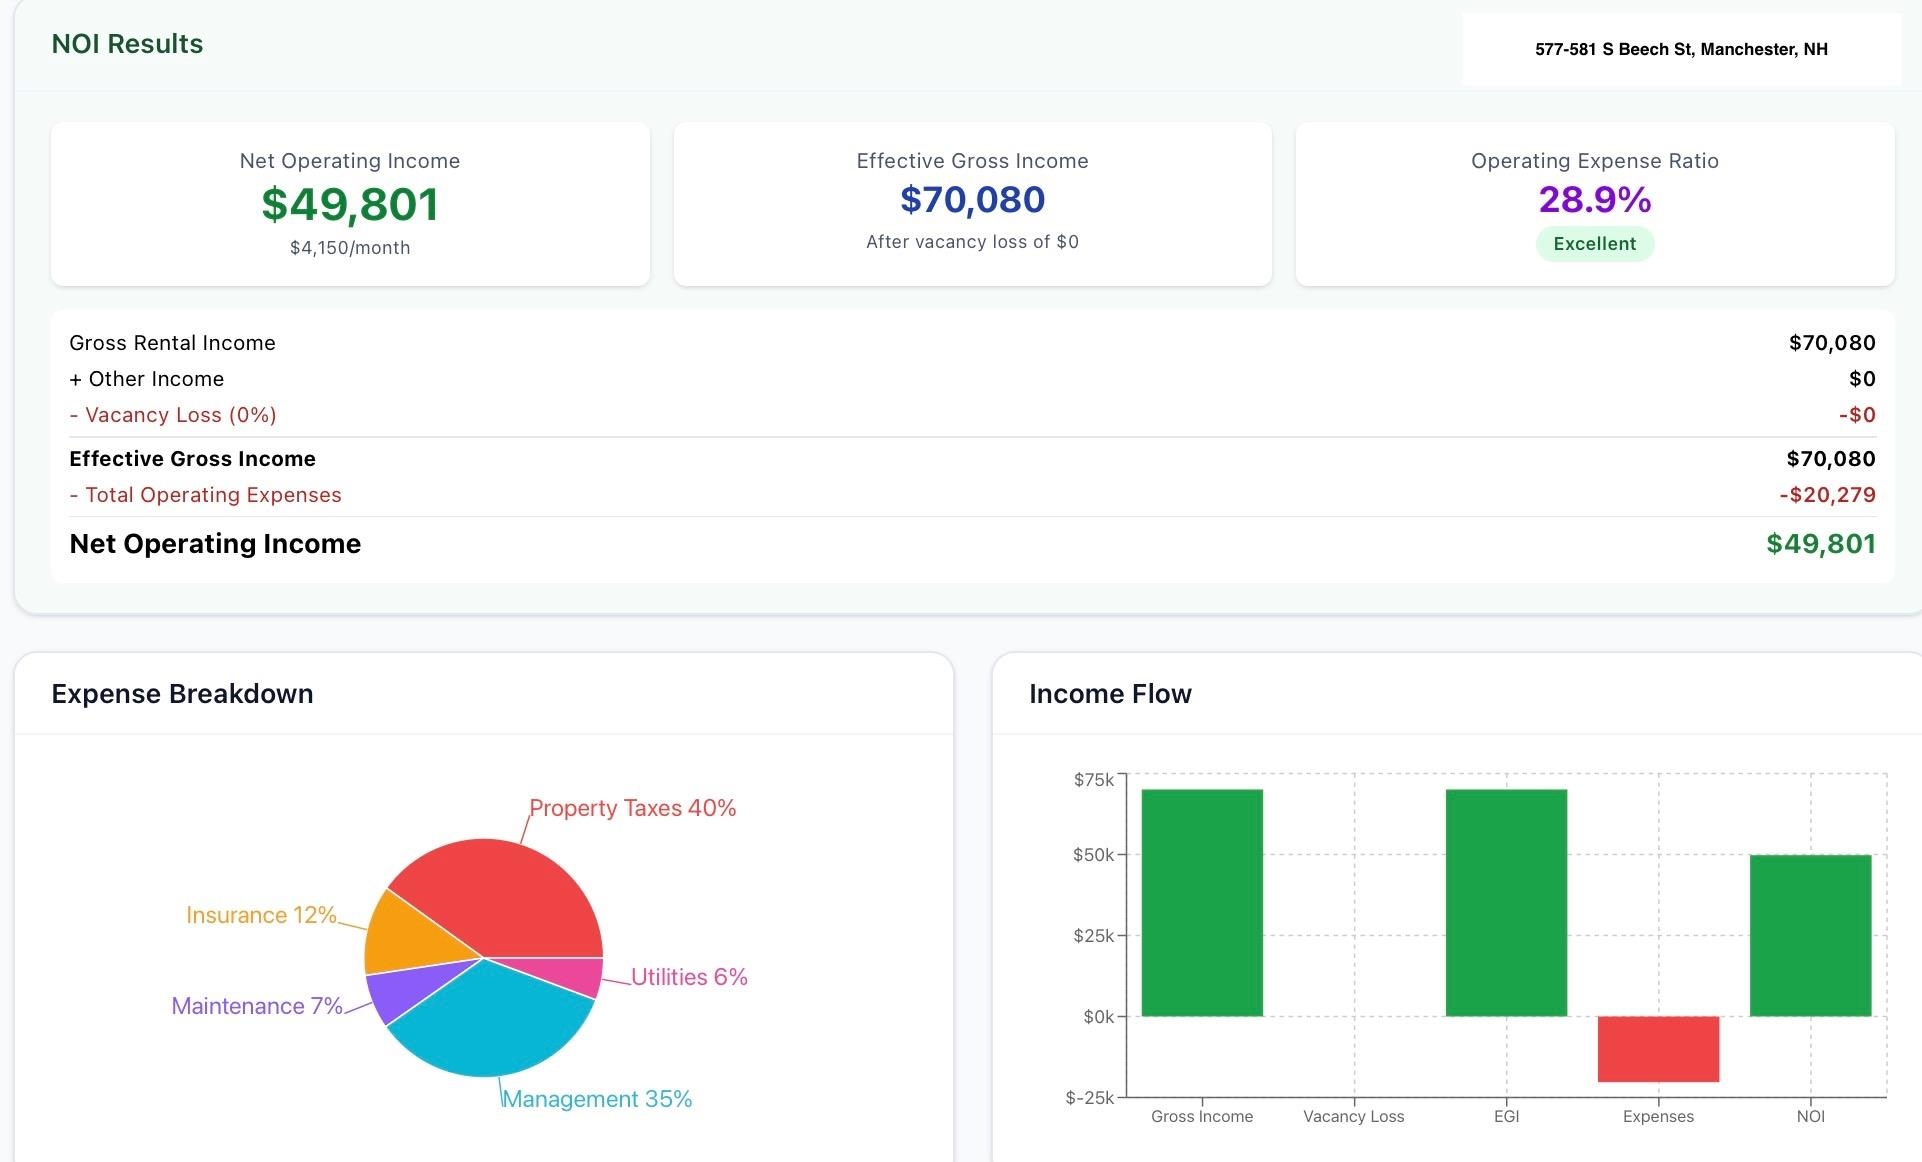The height and width of the screenshot is (1162, 1922).
Task: Click the 'Insurance 12%' pie label
Action: click(261, 915)
